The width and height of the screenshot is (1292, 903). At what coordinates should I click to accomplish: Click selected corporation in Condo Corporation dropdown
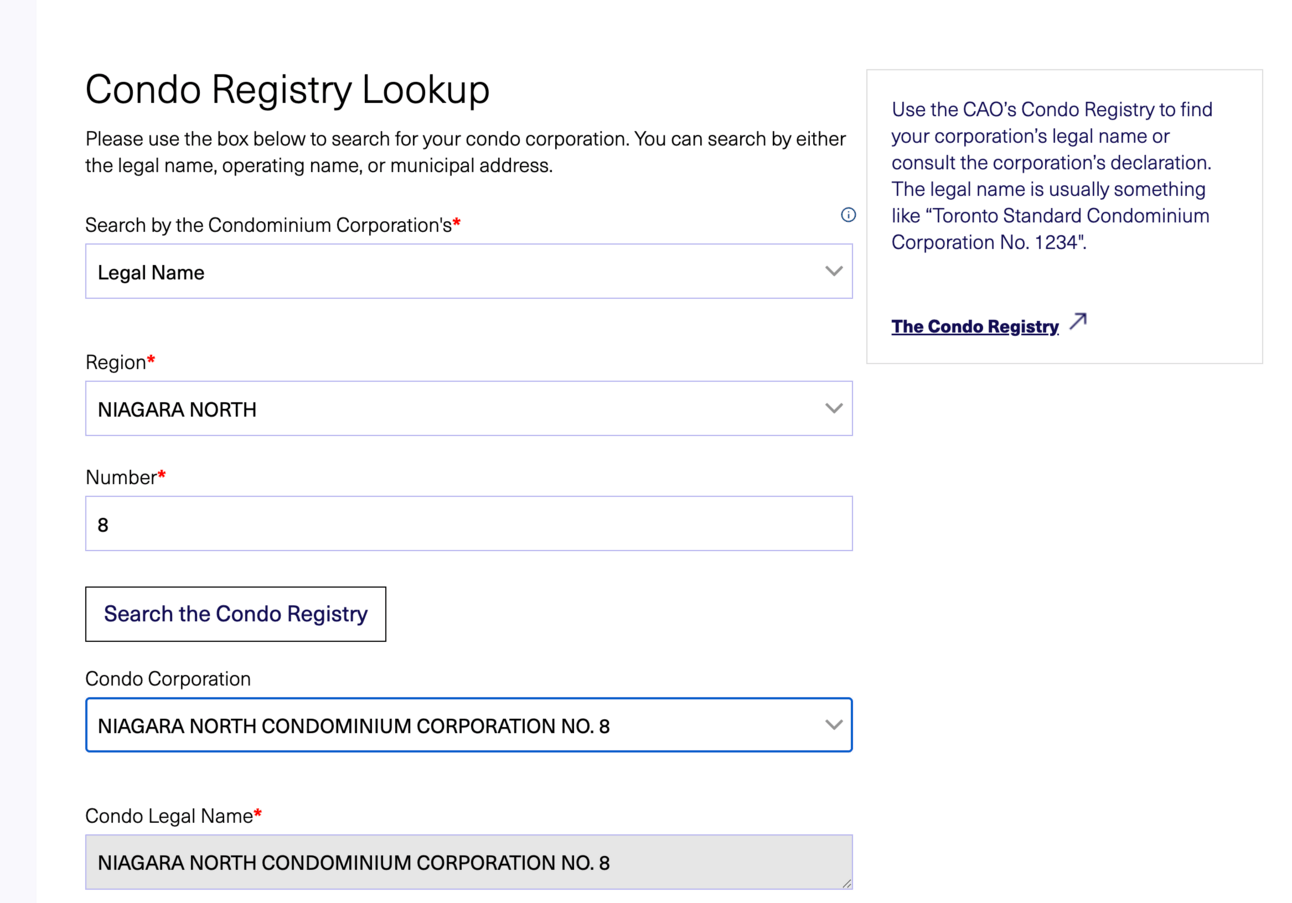coord(354,726)
